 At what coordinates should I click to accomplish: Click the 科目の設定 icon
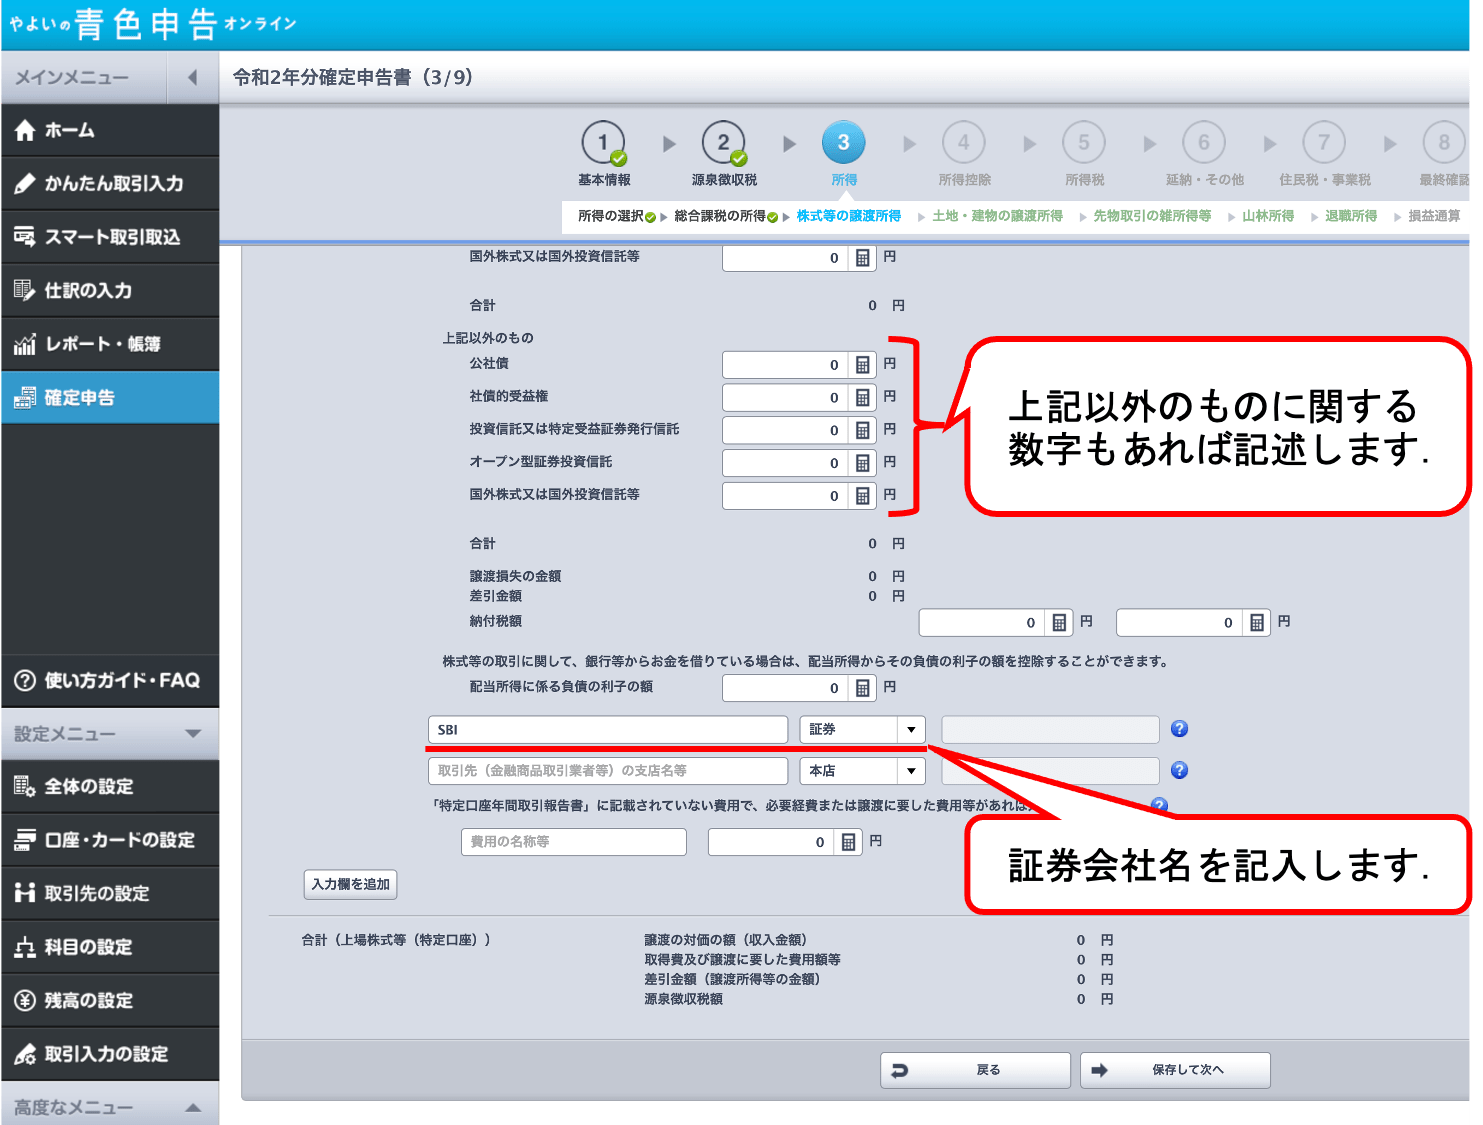click(x=25, y=947)
